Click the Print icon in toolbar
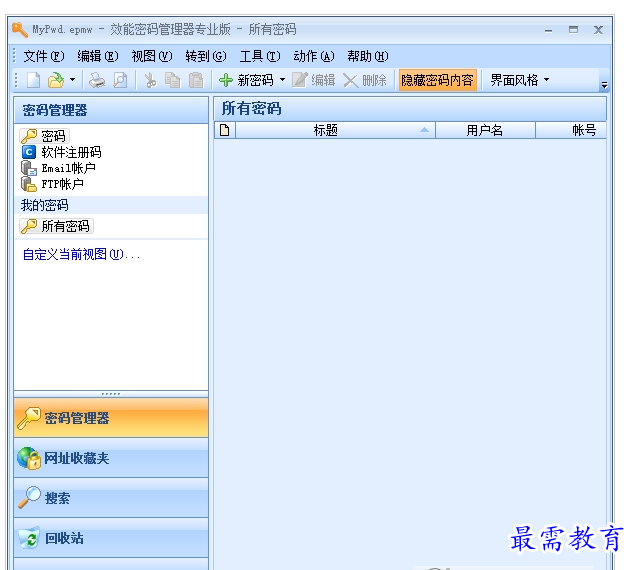 tap(97, 80)
